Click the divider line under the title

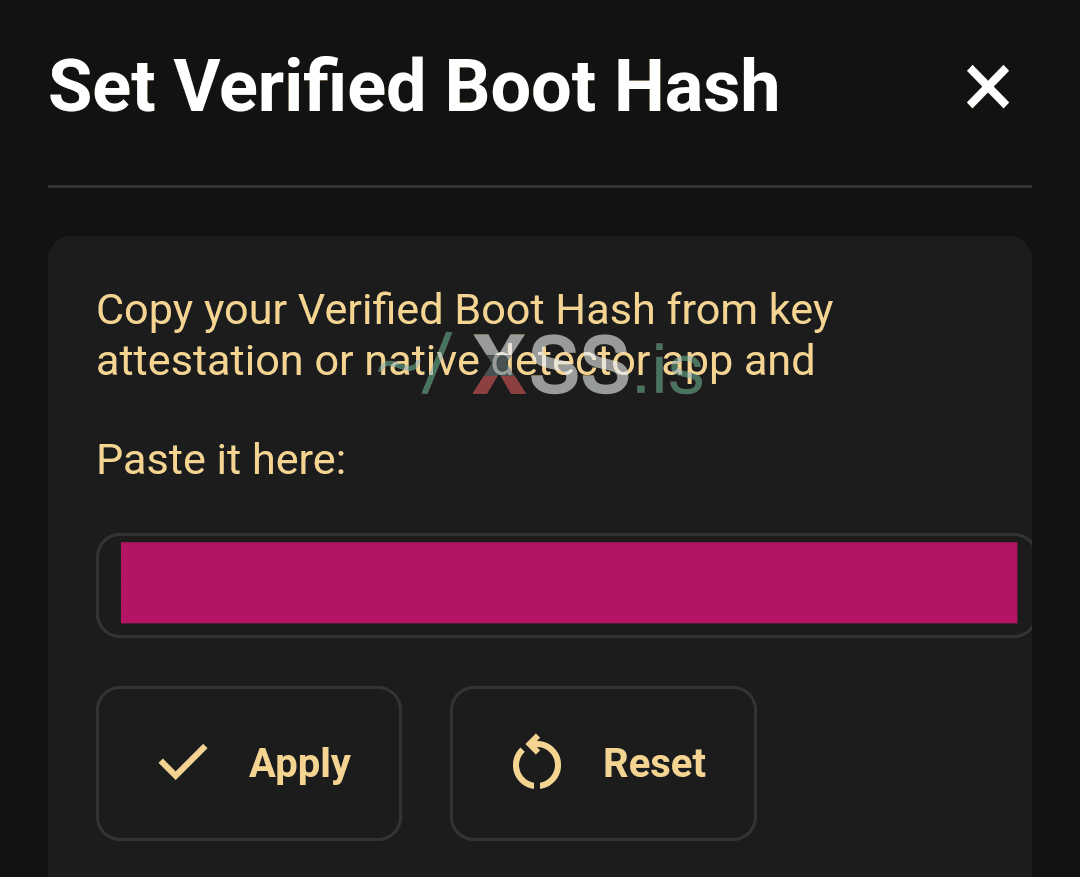tap(540, 186)
